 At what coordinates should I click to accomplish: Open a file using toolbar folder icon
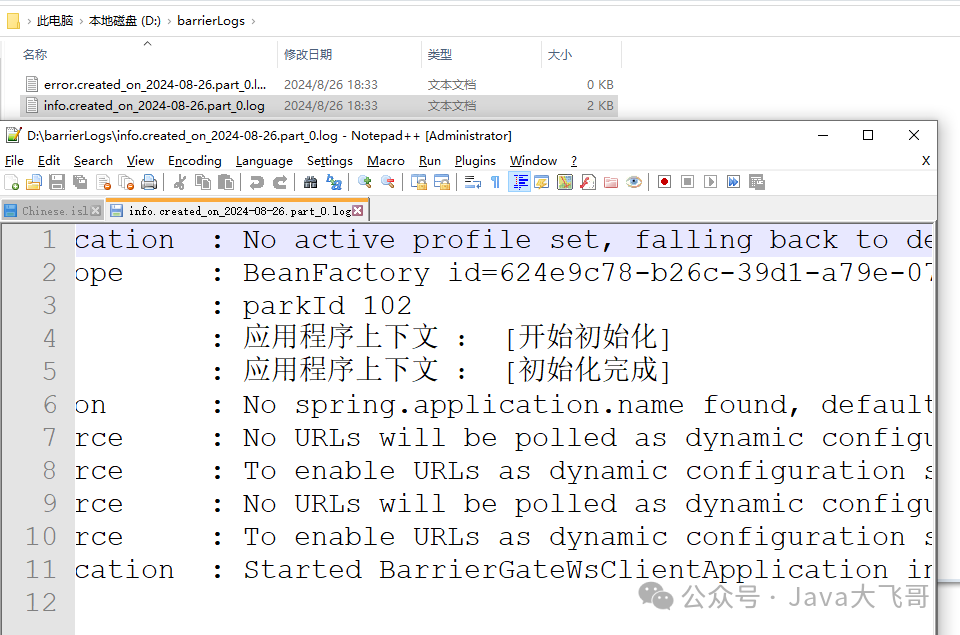pos(34,182)
